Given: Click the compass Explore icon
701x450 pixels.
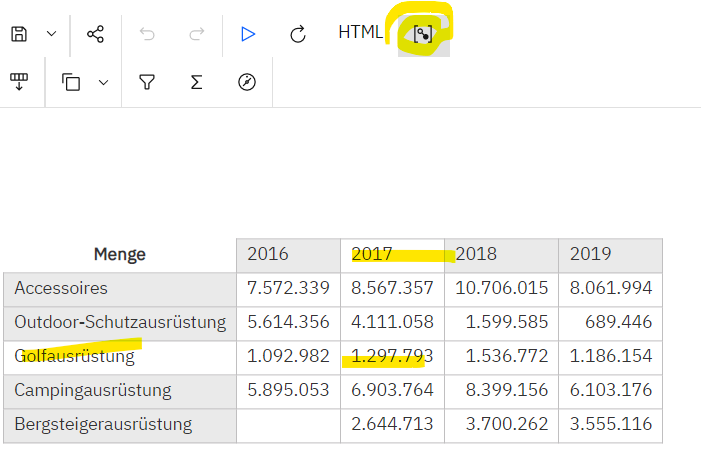Looking at the screenshot, I should (x=247, y=82).
